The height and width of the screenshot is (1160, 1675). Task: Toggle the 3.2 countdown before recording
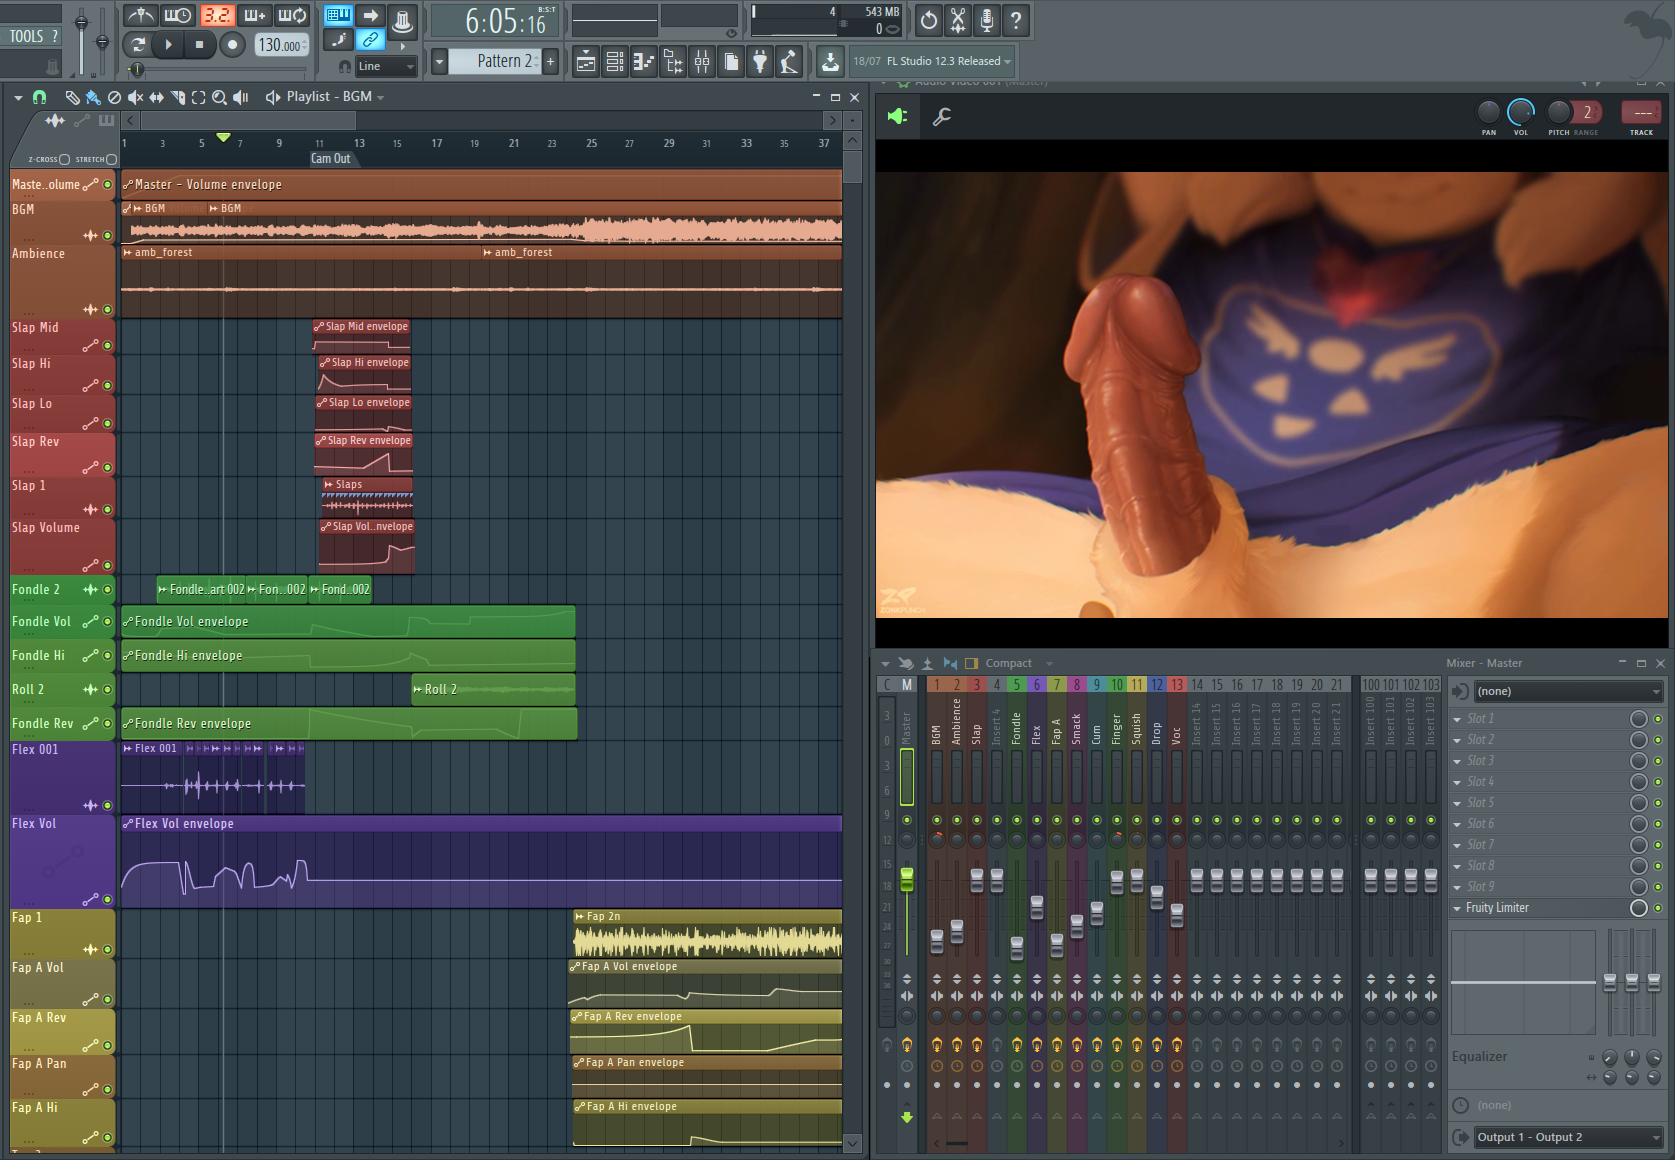click(216, 16)
